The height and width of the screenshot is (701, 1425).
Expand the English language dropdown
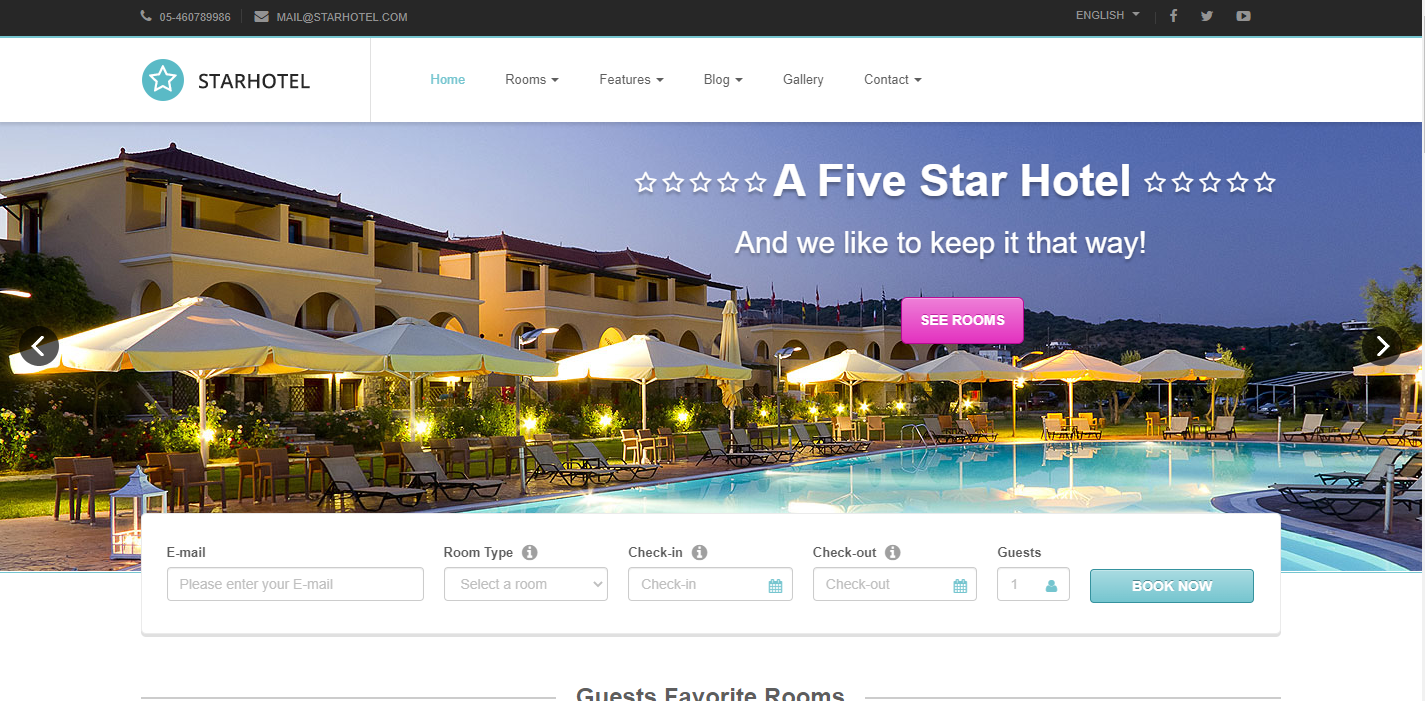coord(1107,16)
